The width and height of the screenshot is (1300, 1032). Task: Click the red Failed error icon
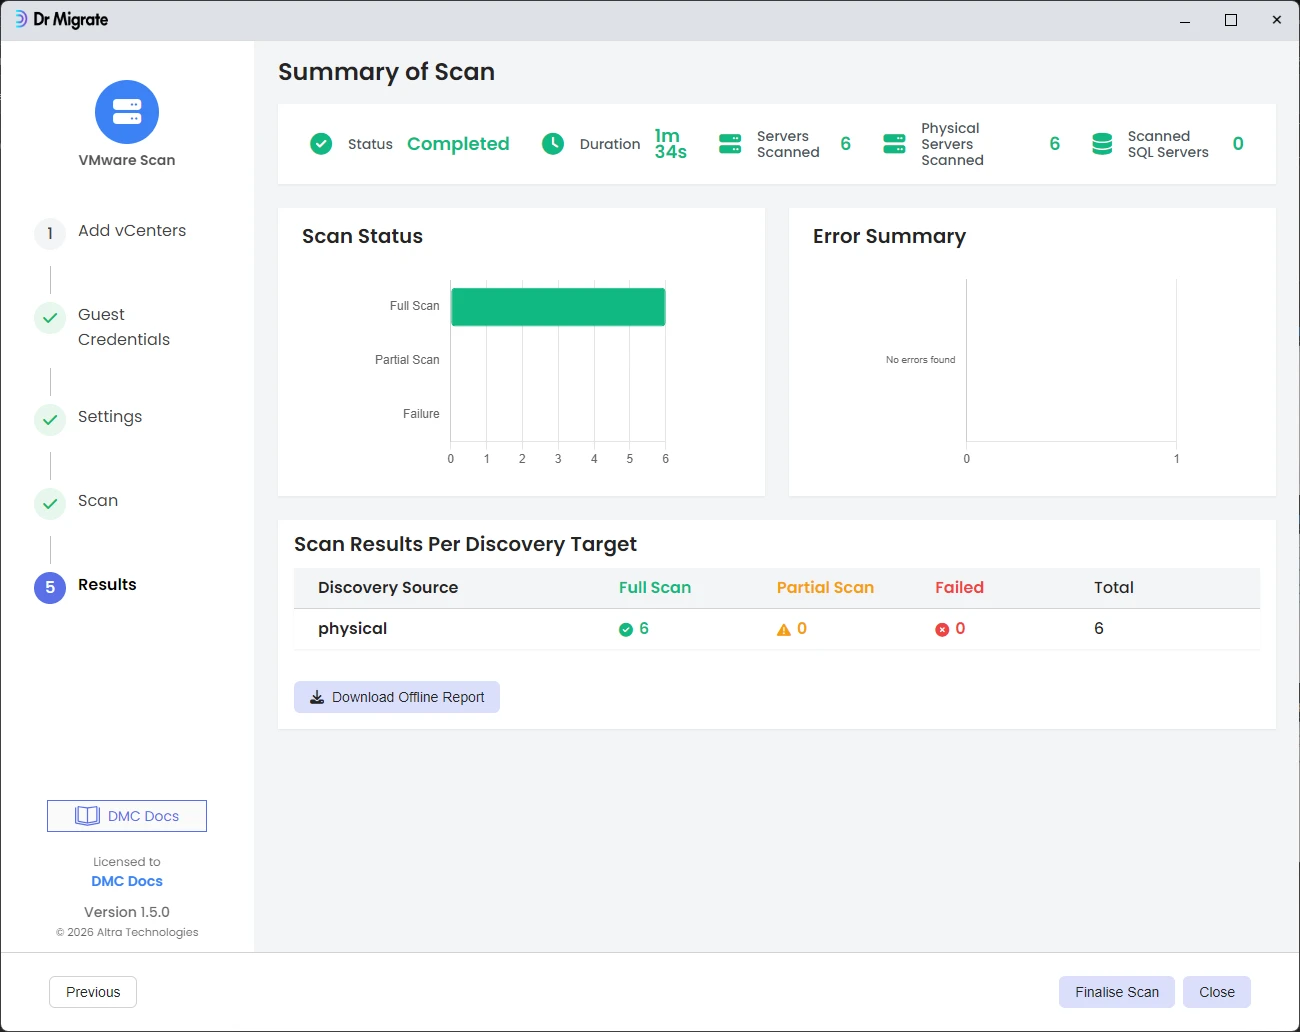click(942, 629)
